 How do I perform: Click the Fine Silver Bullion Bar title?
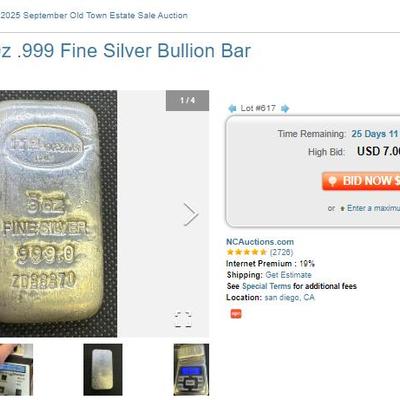(125, 51)
